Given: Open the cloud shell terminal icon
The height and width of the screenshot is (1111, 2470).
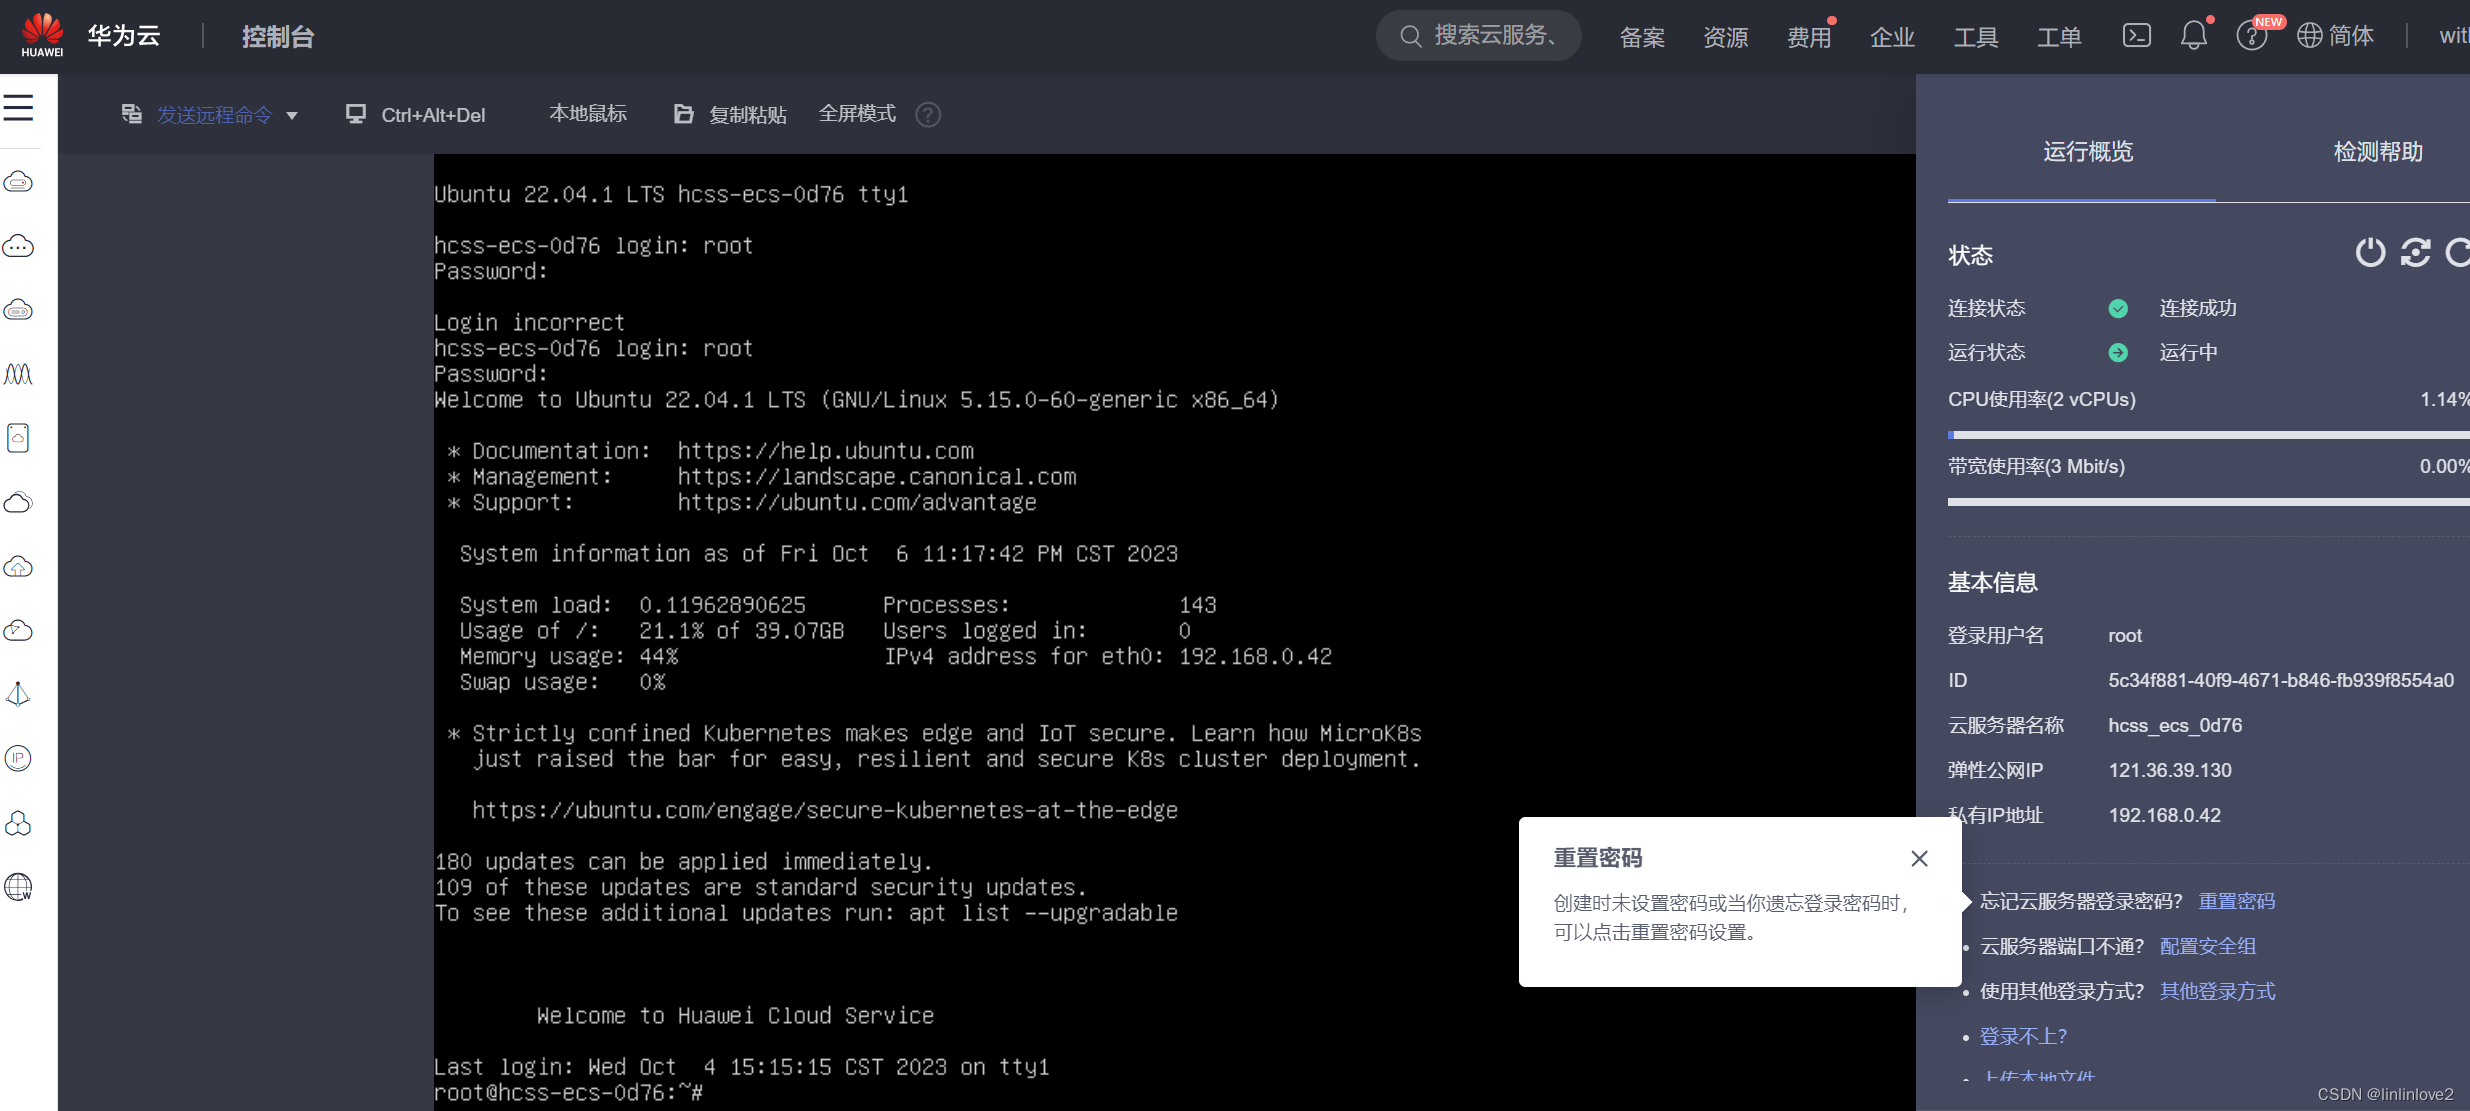Looking at the screenshot, I should pyautogui.click(x=2136, y=36).
